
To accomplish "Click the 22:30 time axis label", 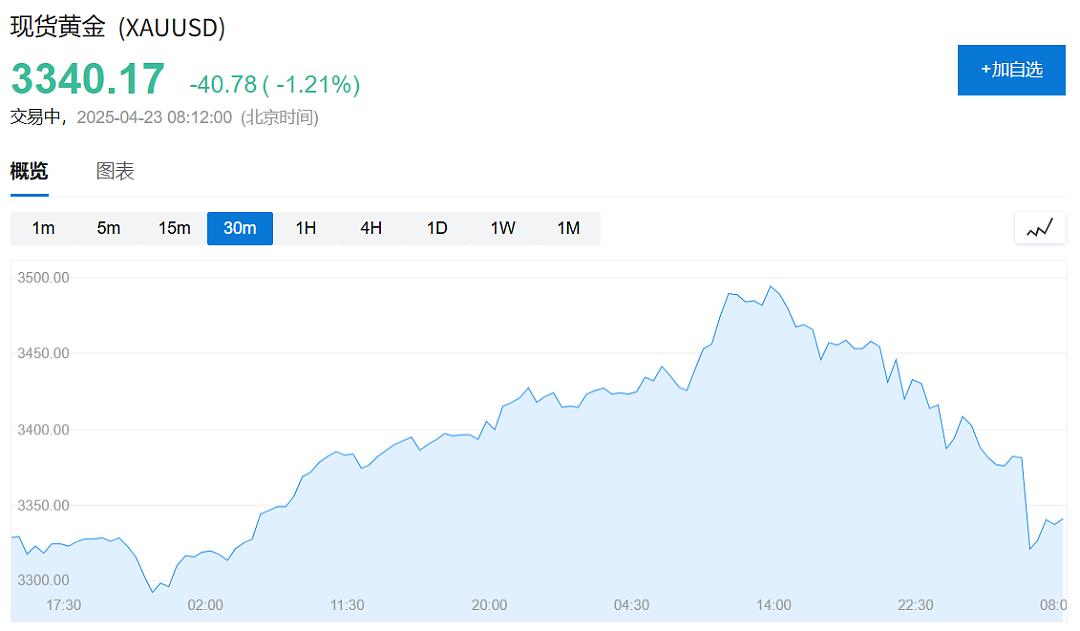I will point(915,605).
